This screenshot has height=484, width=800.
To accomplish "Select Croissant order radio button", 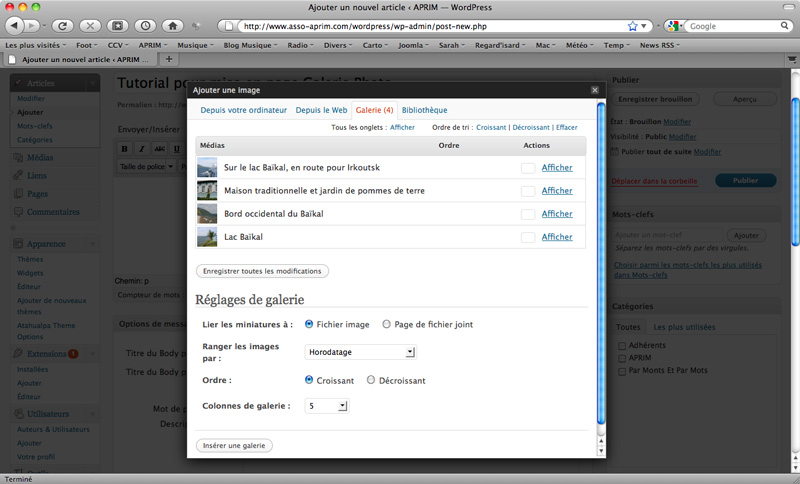I will pyautogui.click(x=309, y=380).
